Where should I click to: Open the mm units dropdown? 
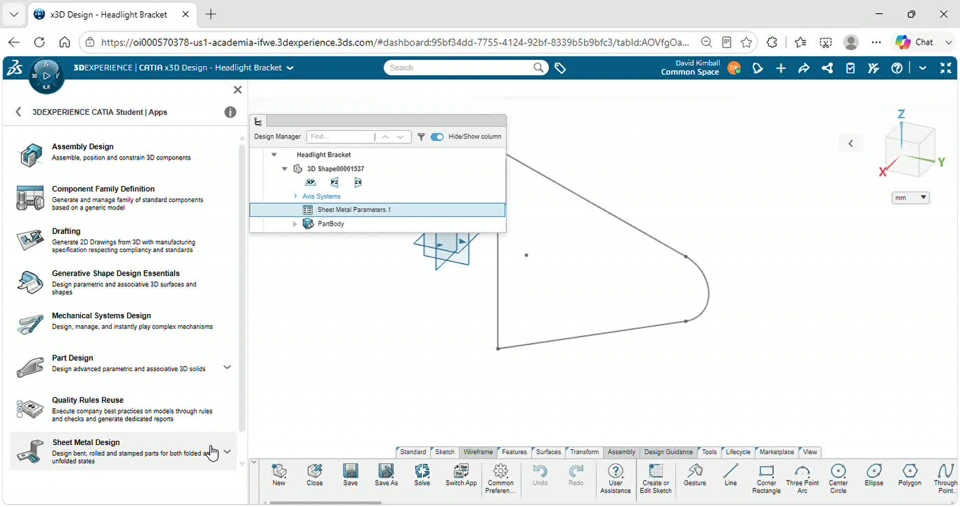pyautogui.click(x=910, y=198)
